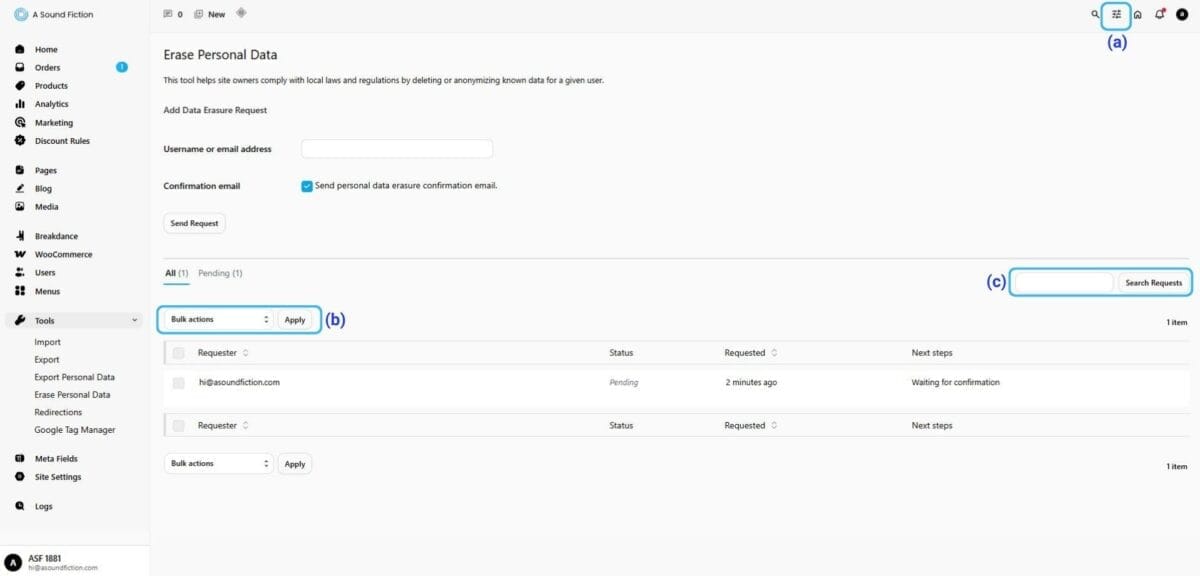Click the Username or email address field
Screen dimensions: 1200x576
(397, 149)
